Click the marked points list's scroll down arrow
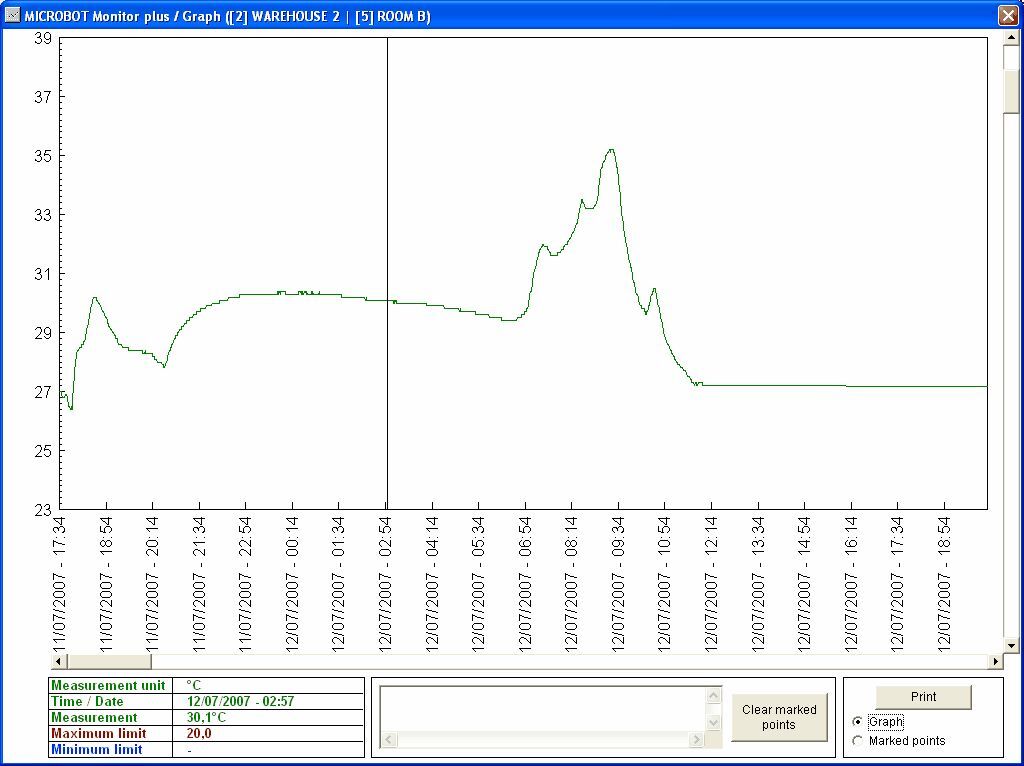Image resolution: width=1024 pixels, height=766 pixels. (x=713, y=722)
